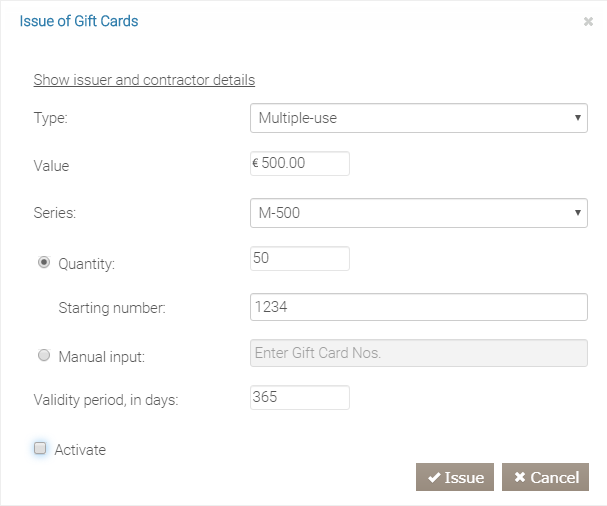The image size is (607, 506).
Task: Click the Quantity field containing 50
Action: pos(299,258)
